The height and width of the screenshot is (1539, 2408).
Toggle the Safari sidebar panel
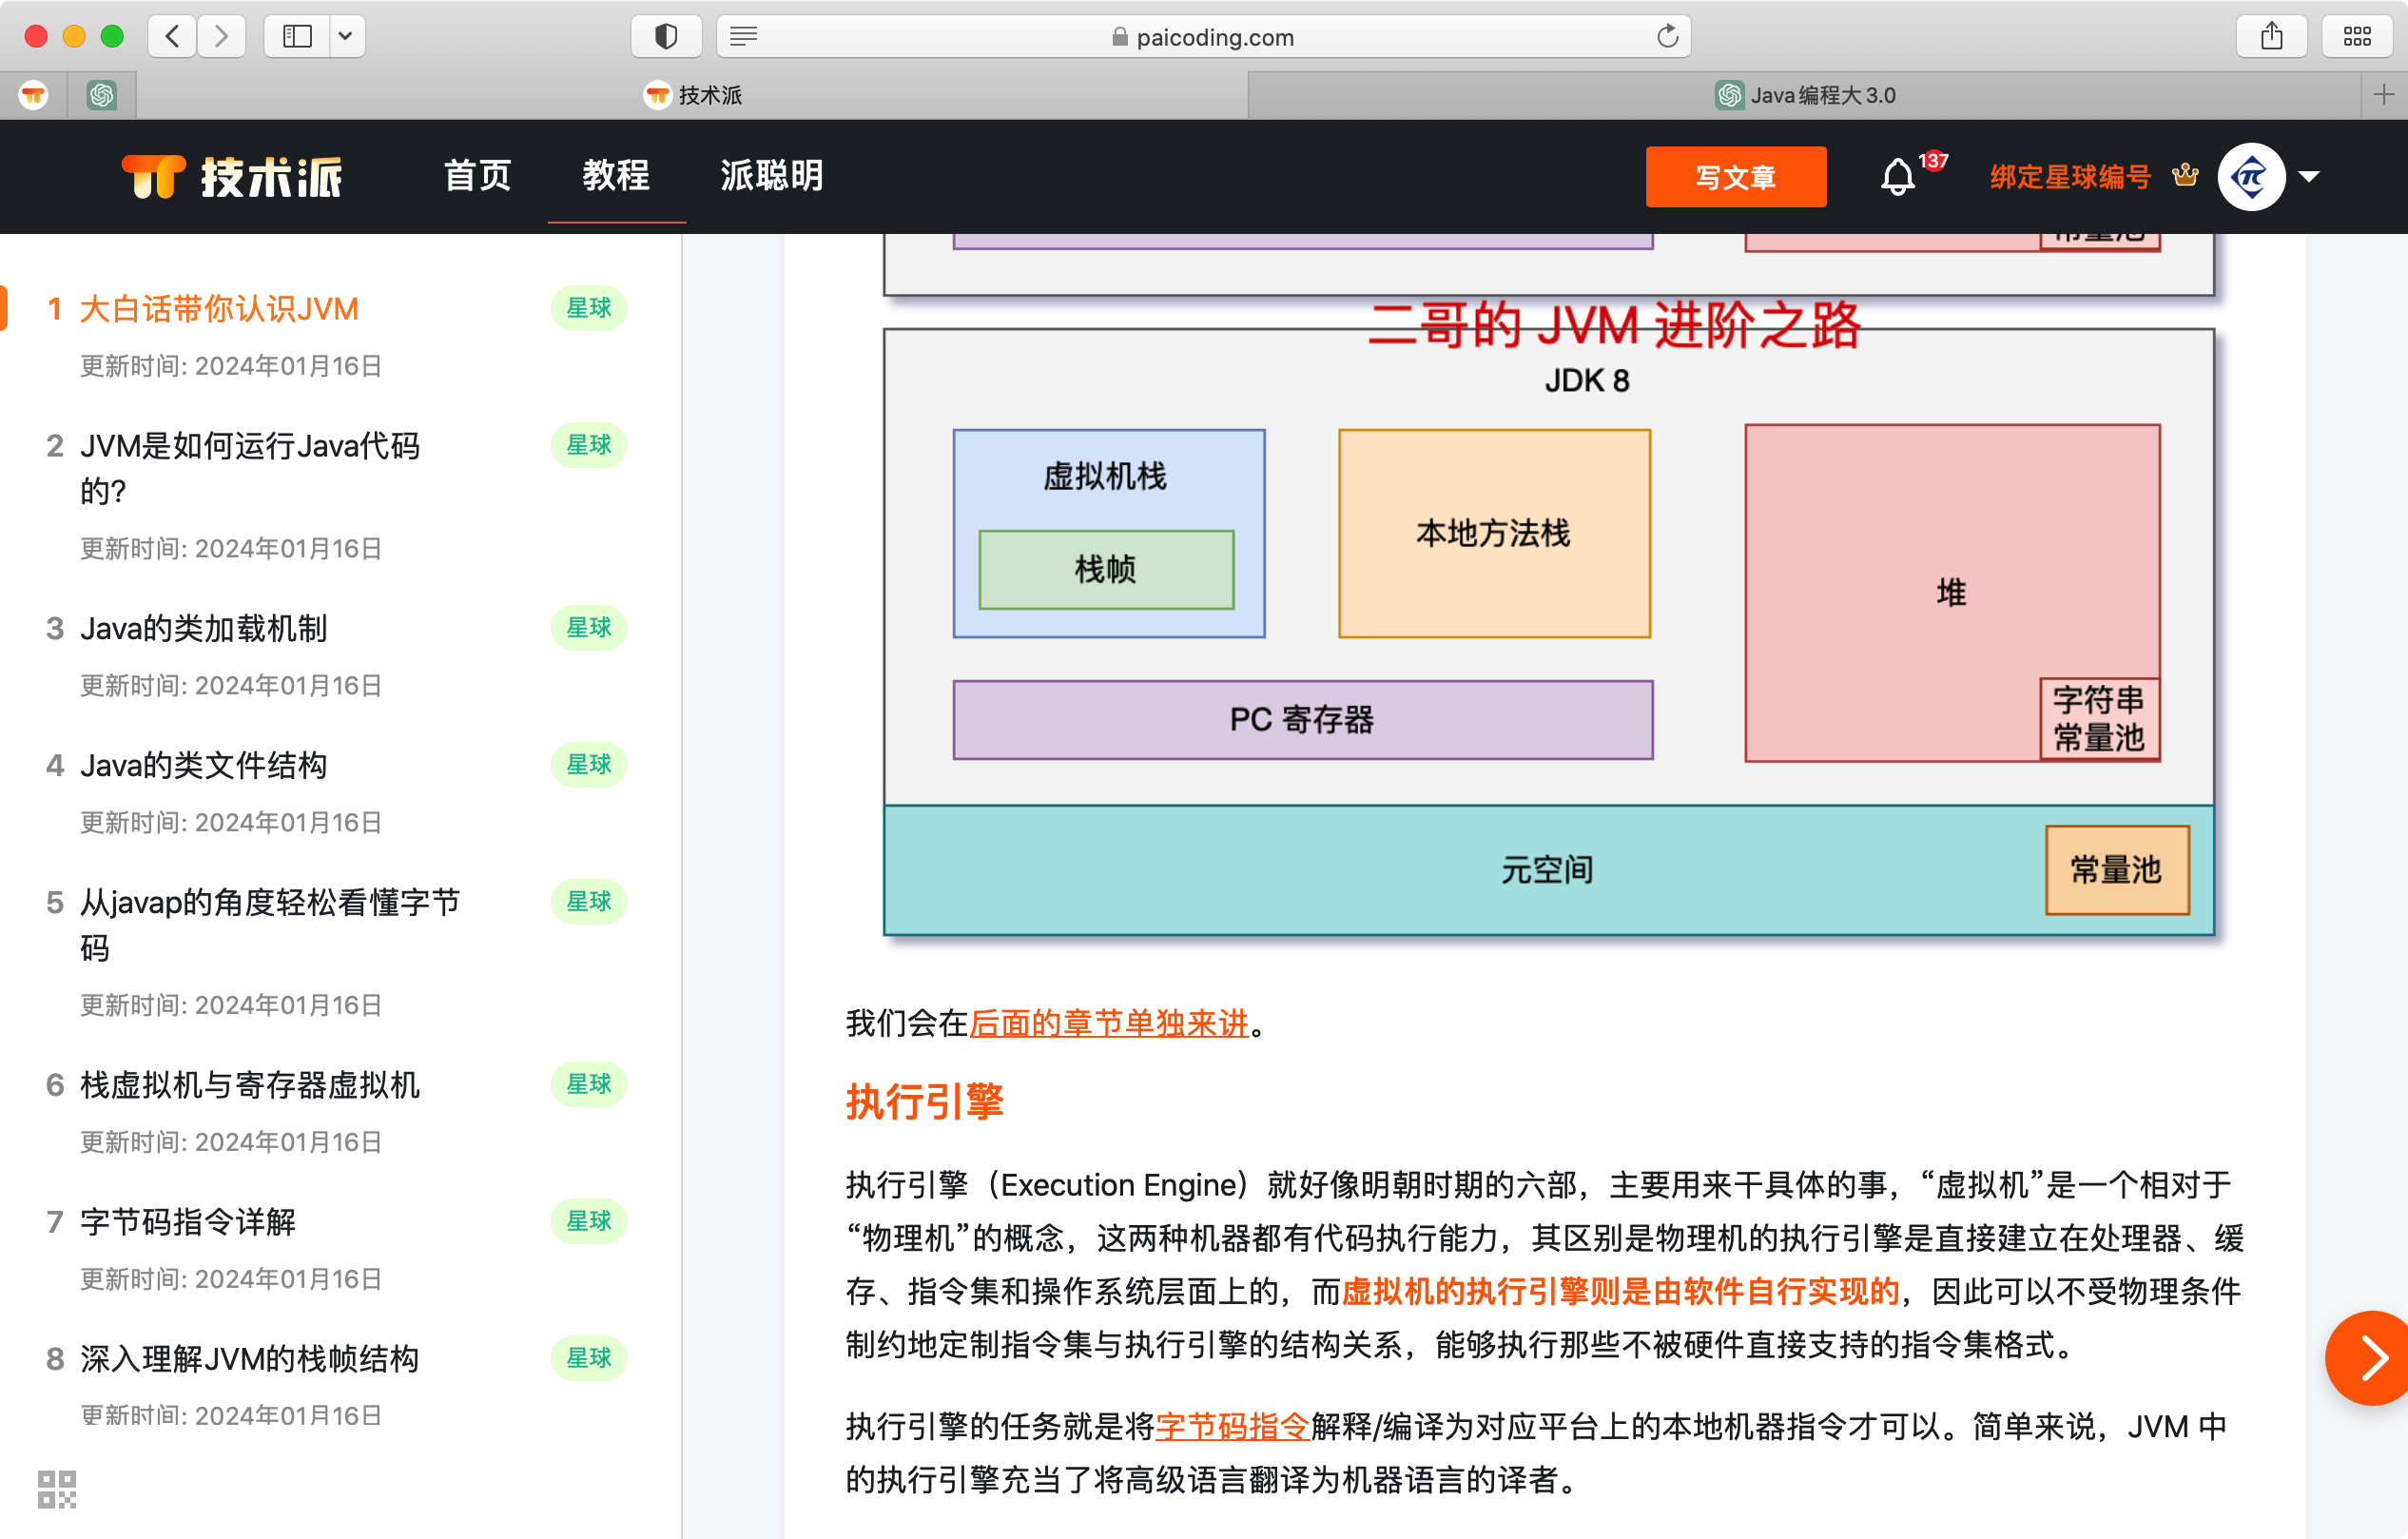click(297, 37)
